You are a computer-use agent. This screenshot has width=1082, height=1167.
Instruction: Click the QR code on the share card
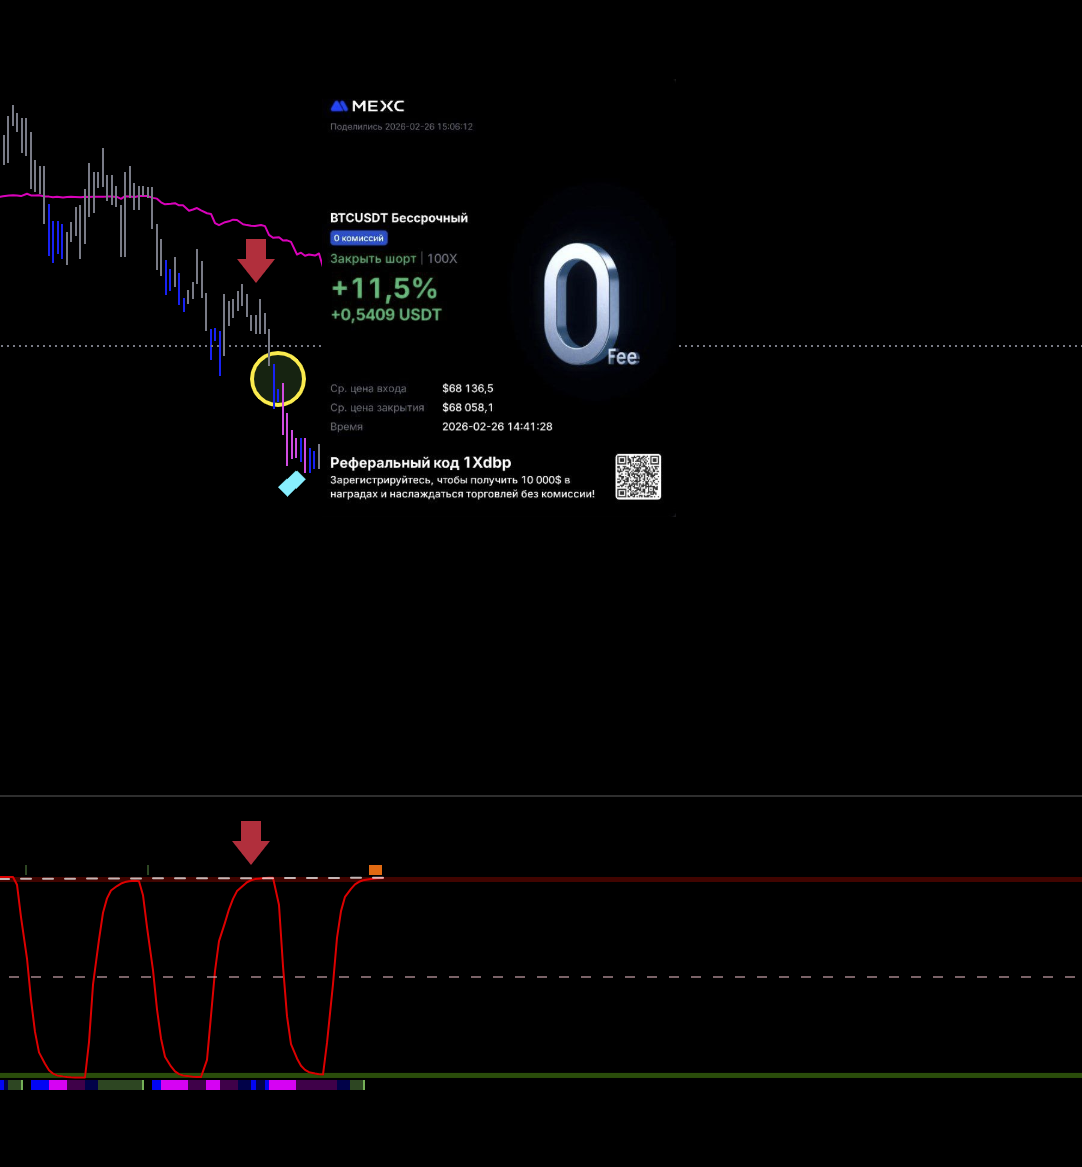pos(638,476)
